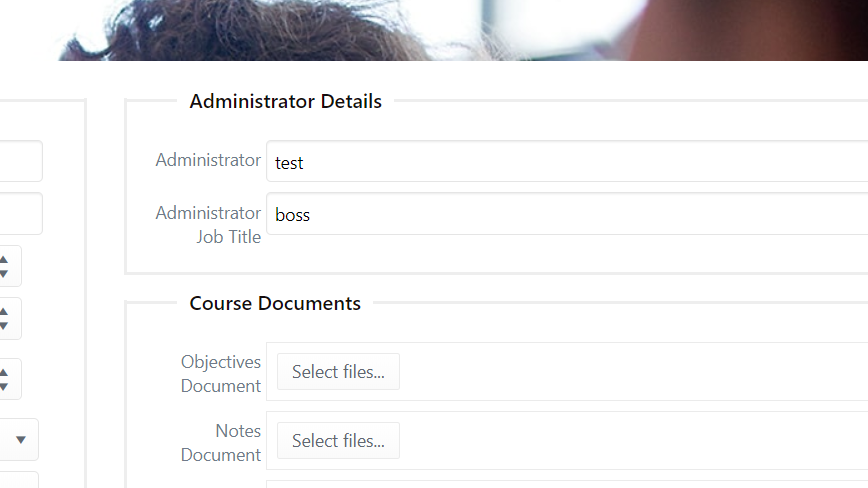This screenshot has height=488, width=868.
Task: Click down arrow of the third number spinner
Action: [4, 386]
